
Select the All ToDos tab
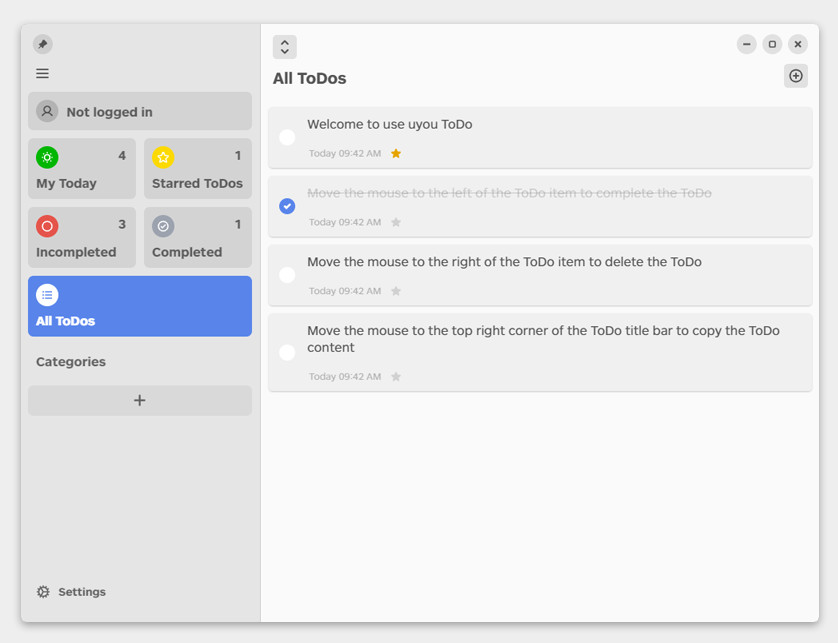[x=139, y=306]
